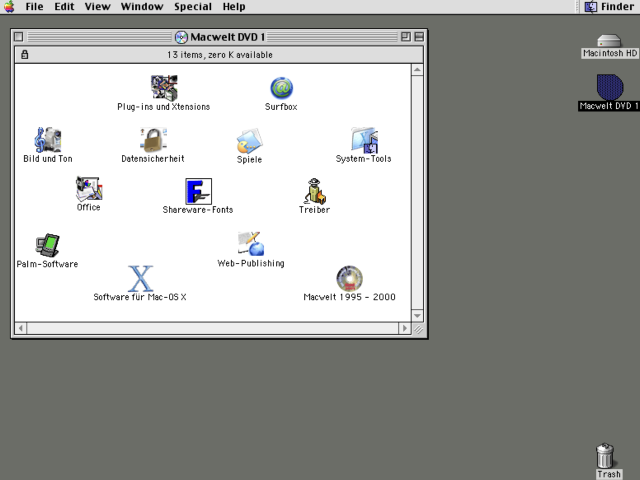Click the horizontal scrollbar right arrow
The image size is (640, 480).
(x=404, y=328)
